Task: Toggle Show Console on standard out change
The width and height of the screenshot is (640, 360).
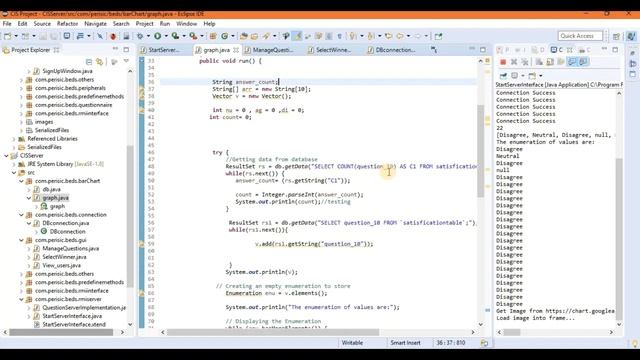Action: pos(572,62)
